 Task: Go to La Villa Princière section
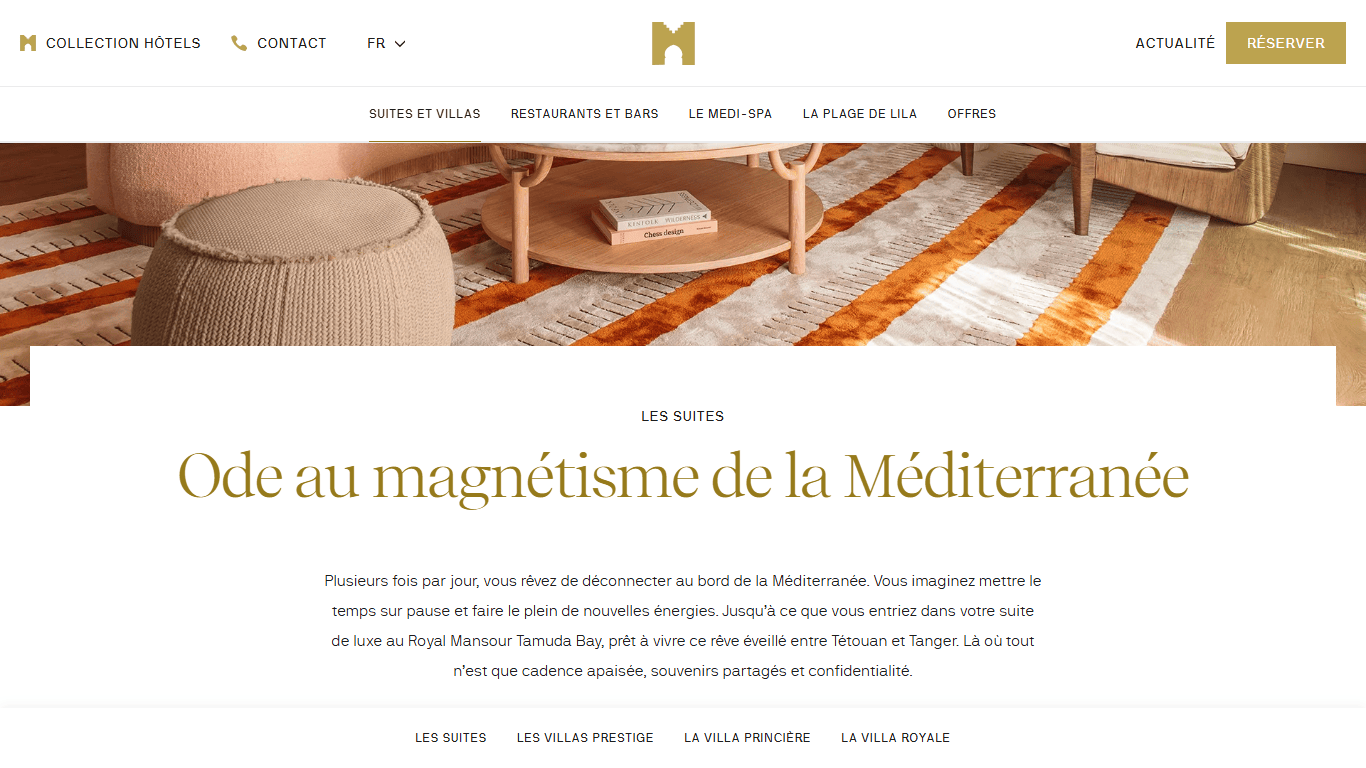(x=747, y=738)
